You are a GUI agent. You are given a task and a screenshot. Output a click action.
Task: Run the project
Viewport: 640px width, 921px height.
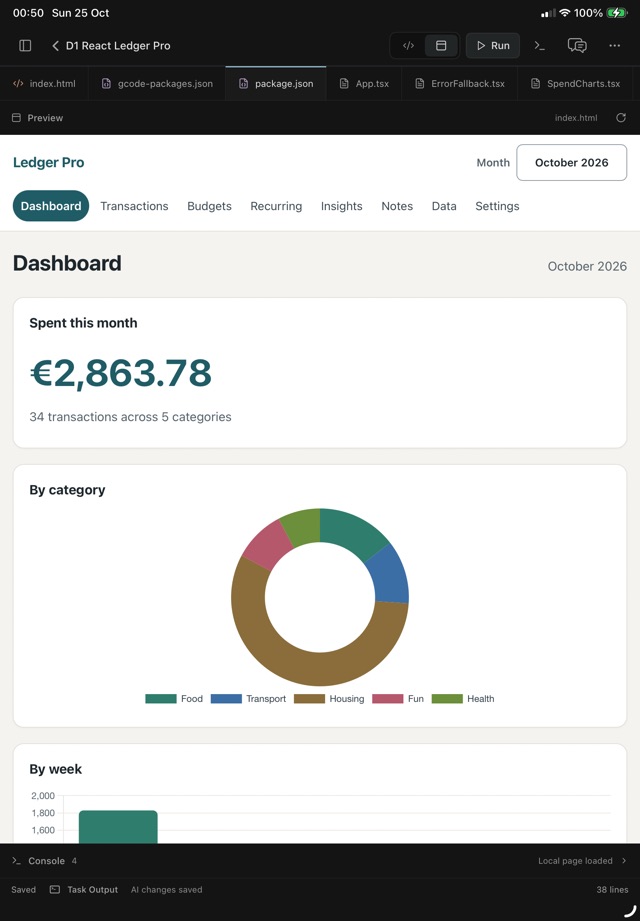click(493, 46)
